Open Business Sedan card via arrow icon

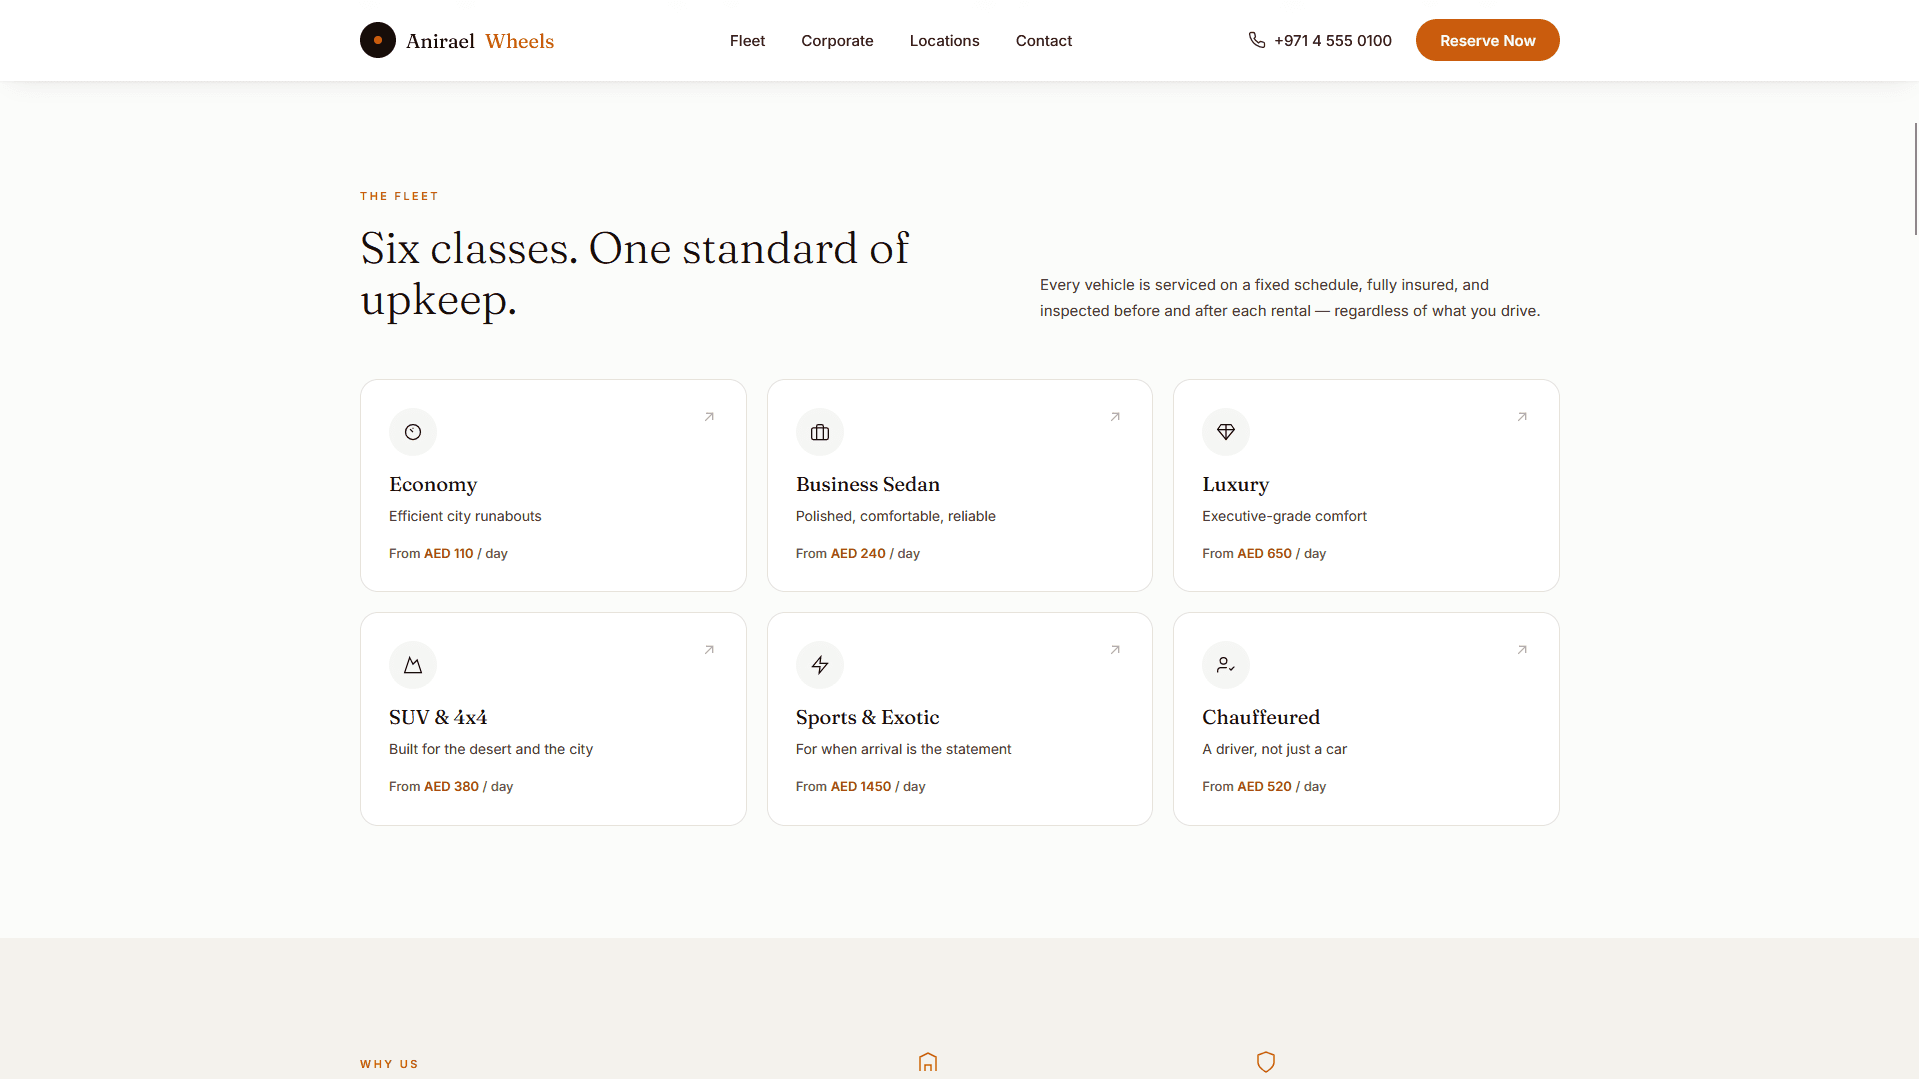click(x=1115, y=417)
